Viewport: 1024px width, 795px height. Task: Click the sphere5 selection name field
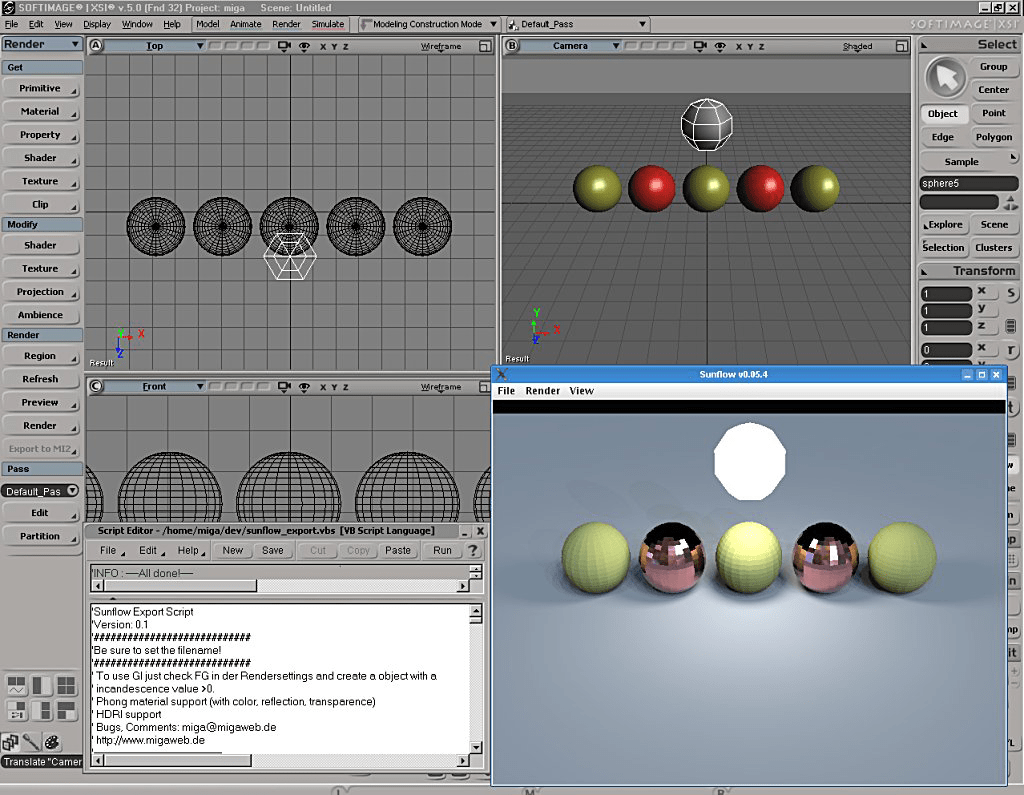point(968,184)
